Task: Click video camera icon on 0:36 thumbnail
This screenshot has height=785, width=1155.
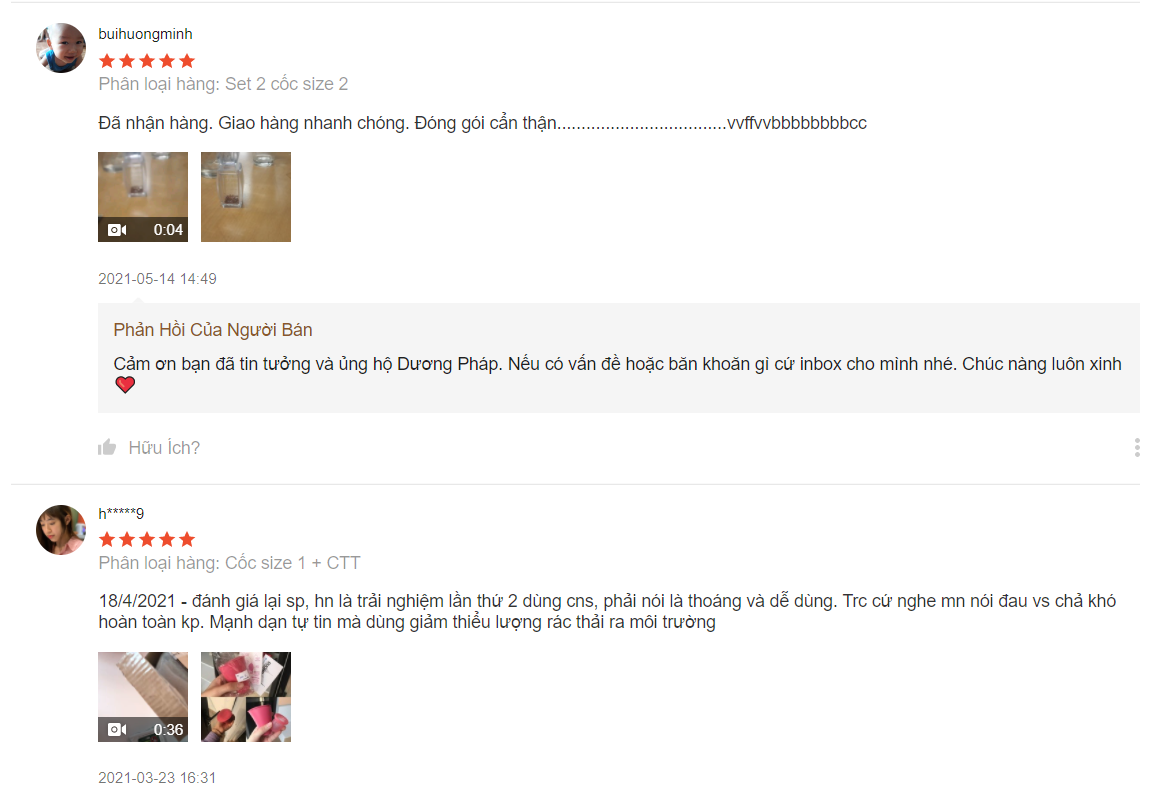Action: (117, 729)
